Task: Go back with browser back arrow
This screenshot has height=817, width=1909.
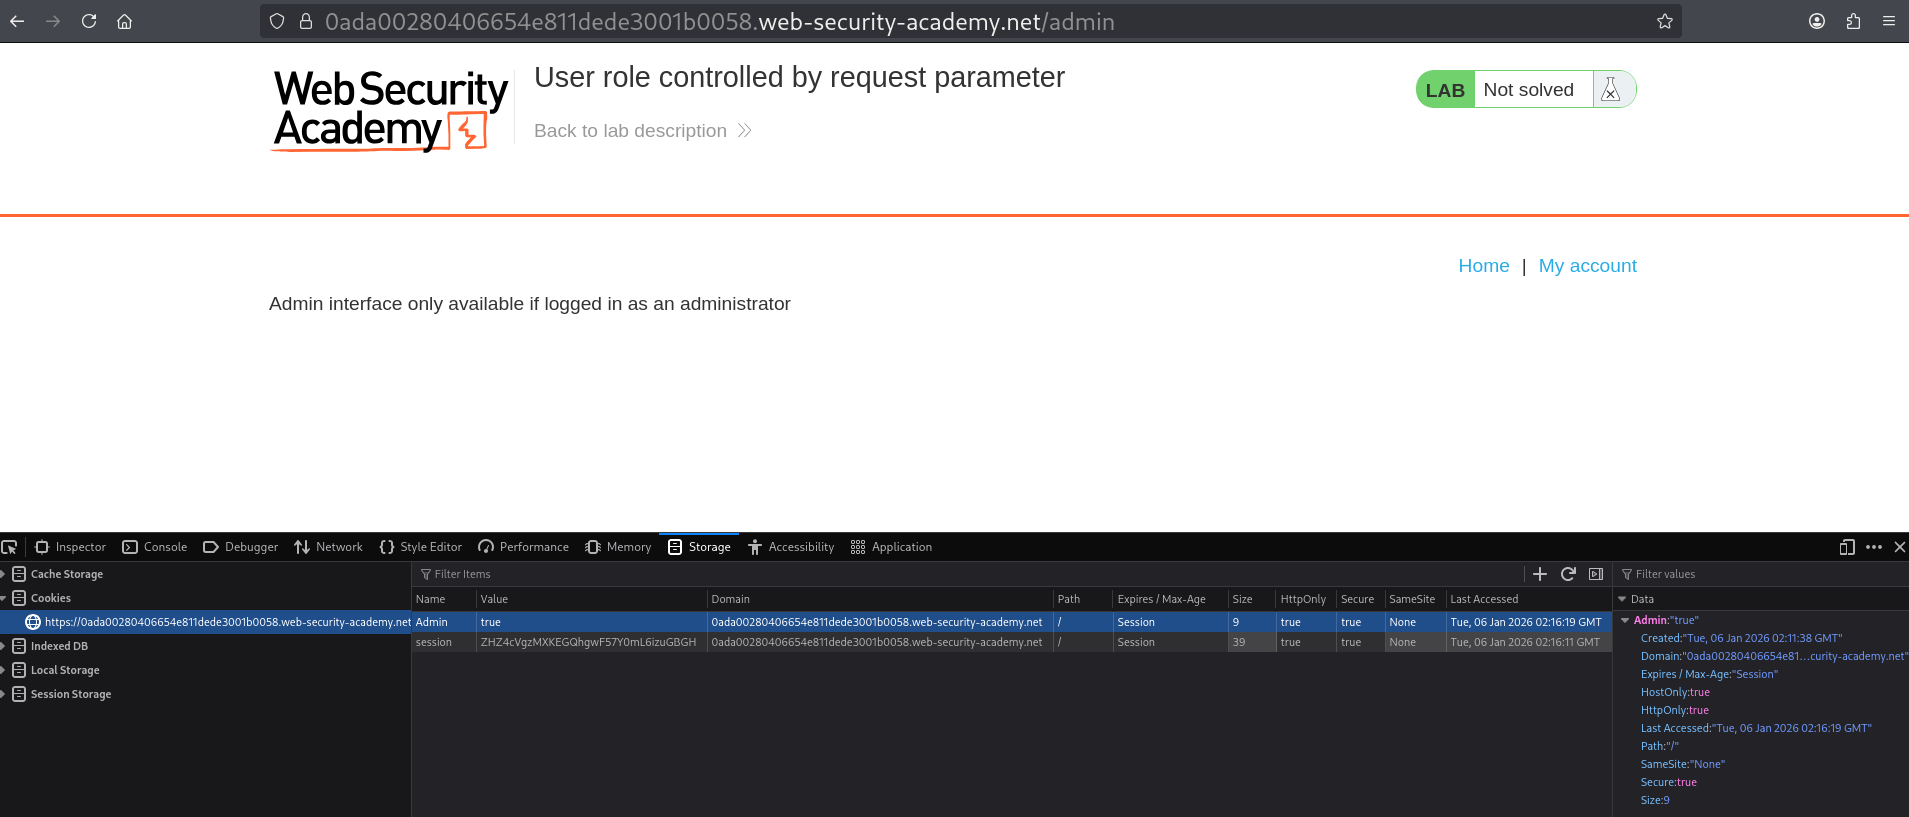Action: 17,21
